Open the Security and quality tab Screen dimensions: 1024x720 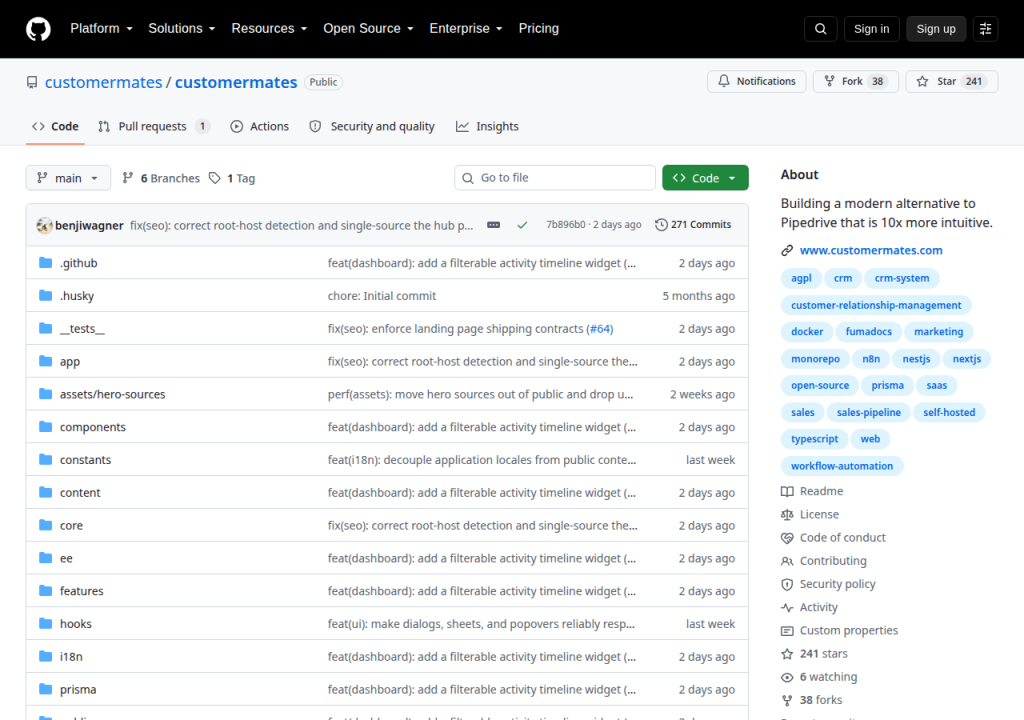[372, 127]
